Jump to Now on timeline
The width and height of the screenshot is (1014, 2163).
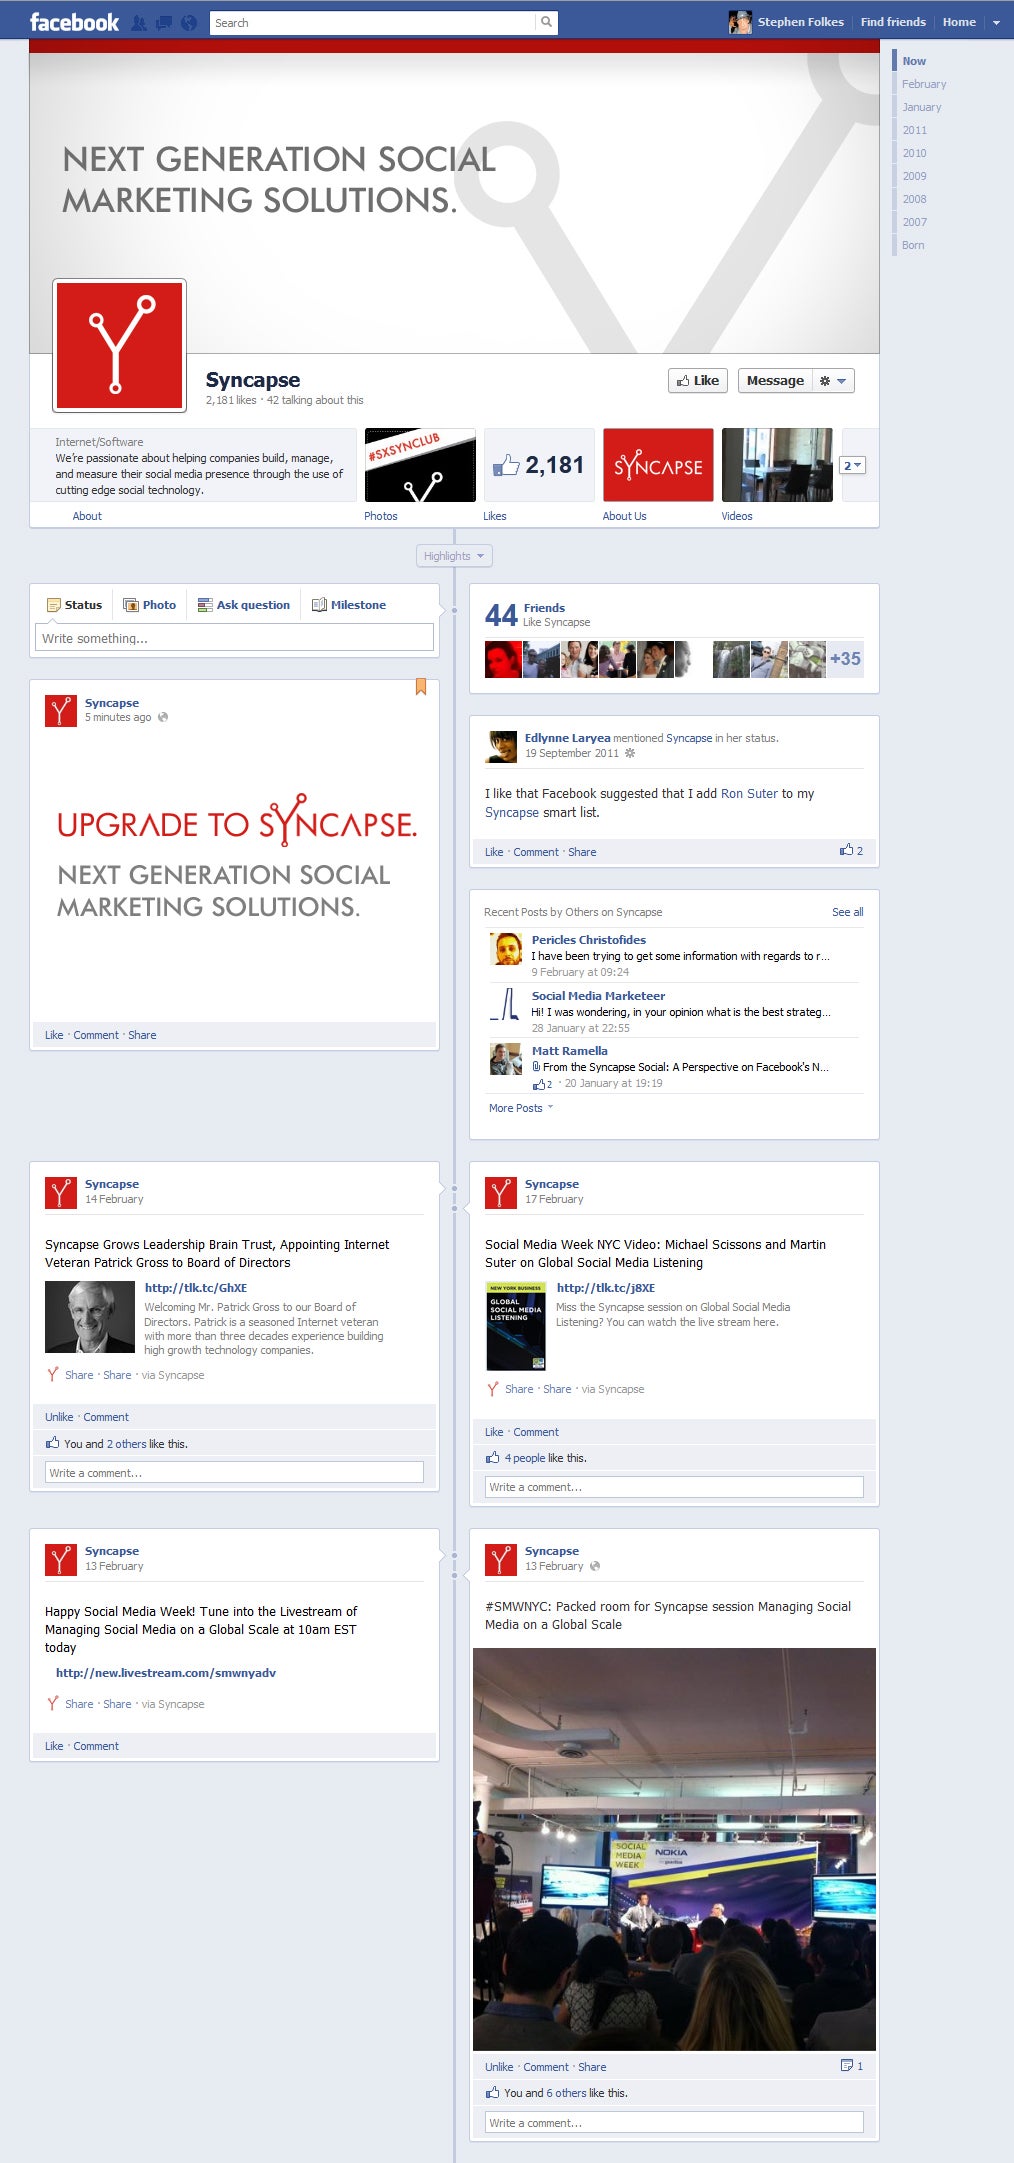coord(914,61)
